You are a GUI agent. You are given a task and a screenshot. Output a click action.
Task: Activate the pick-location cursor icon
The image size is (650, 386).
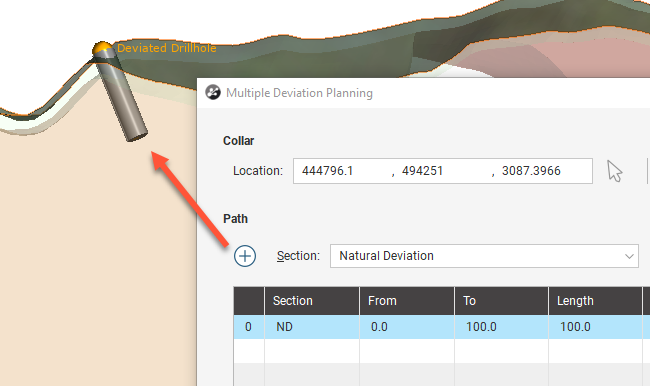(x=614, y=171)
